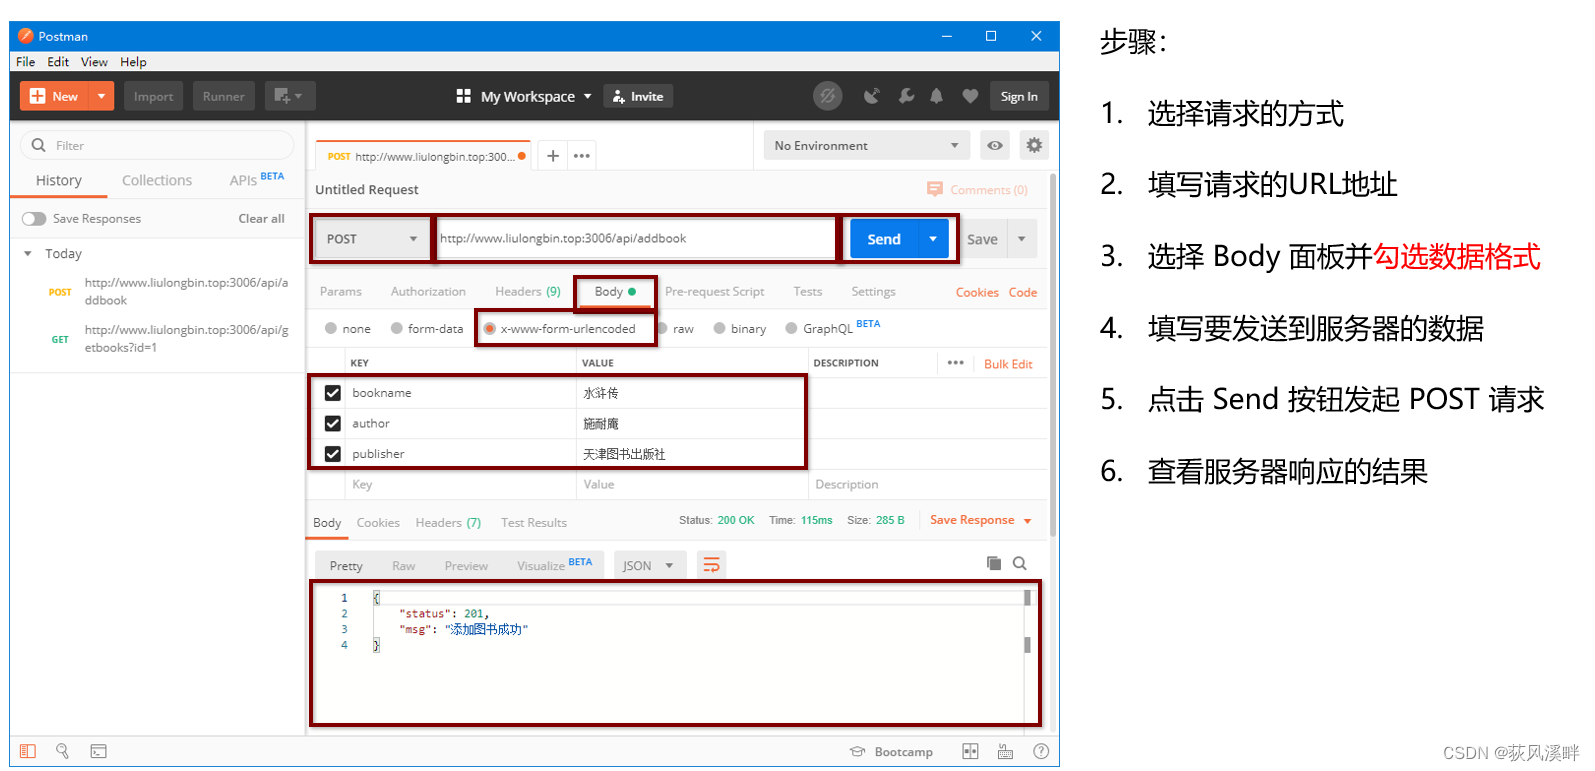Toggle the response wrap lines icon
Screen dimensions: 1595x771
point(711,565)
